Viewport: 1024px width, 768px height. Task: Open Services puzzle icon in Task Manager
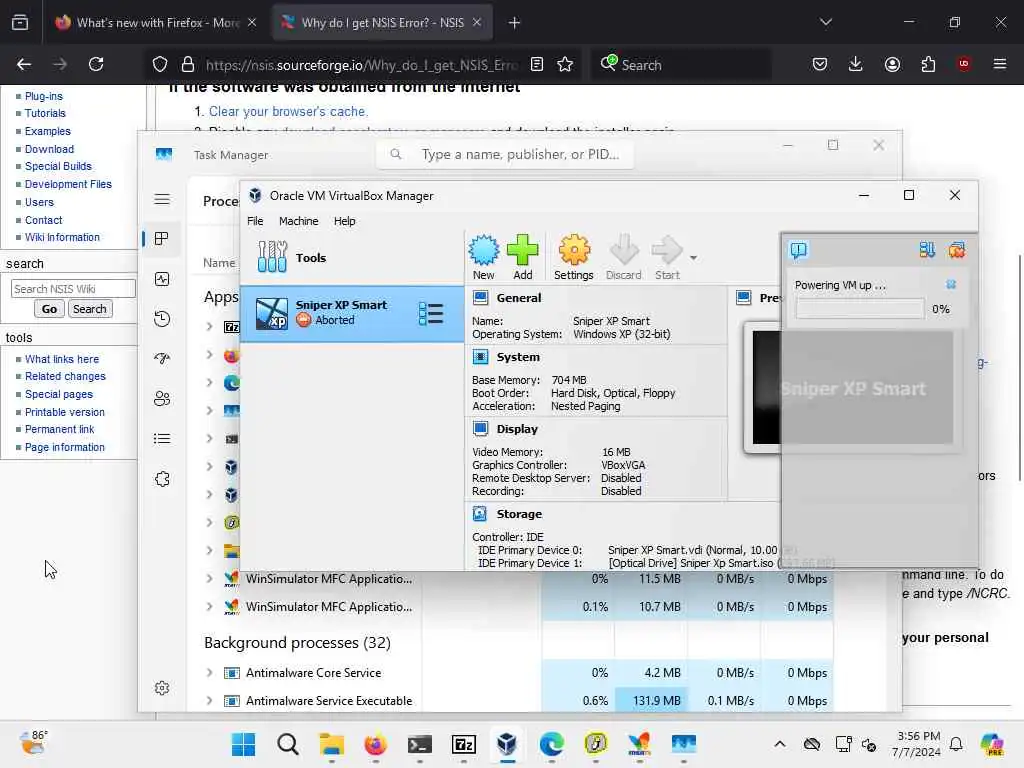tap(162, 479)
